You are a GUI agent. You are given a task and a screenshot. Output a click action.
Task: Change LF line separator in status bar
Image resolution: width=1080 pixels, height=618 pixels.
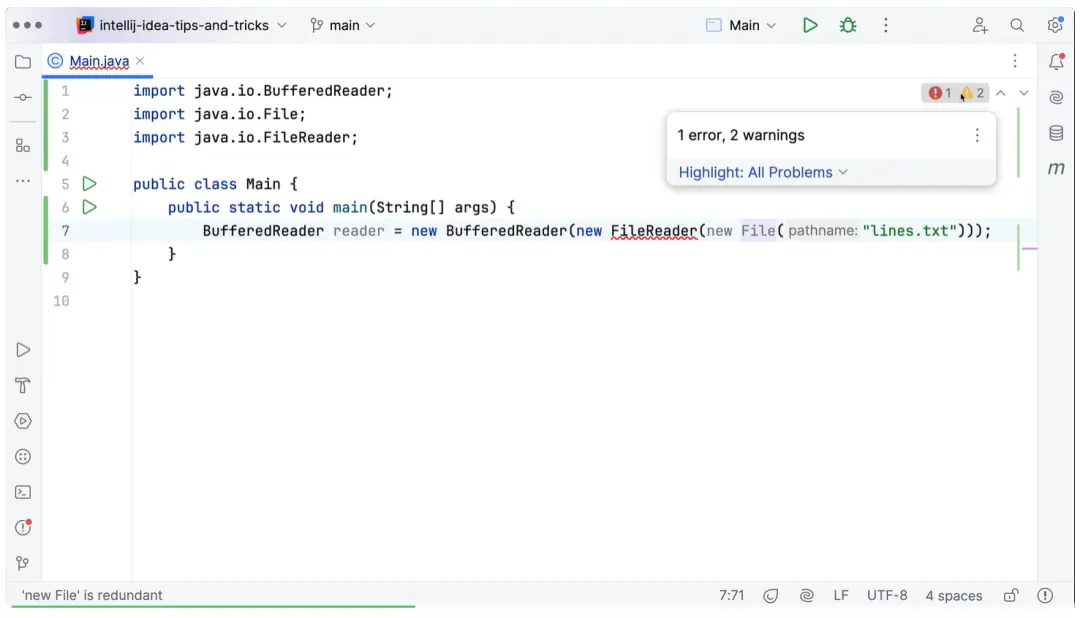[840, 596]
